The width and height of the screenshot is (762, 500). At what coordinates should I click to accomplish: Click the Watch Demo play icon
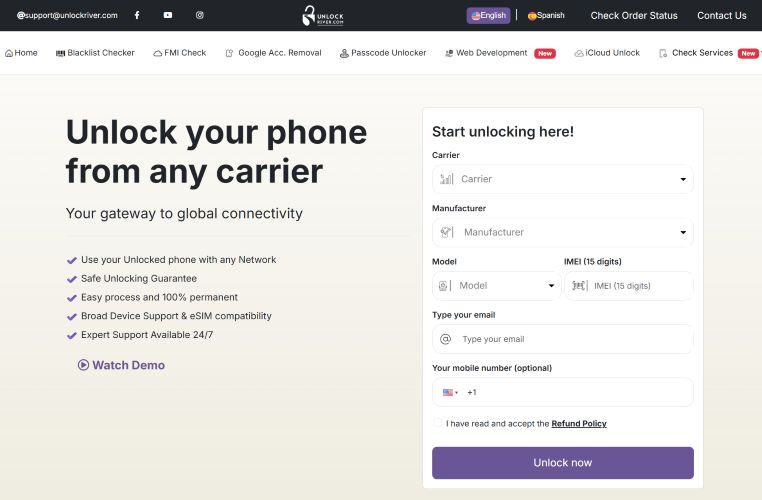coord(84,365)
